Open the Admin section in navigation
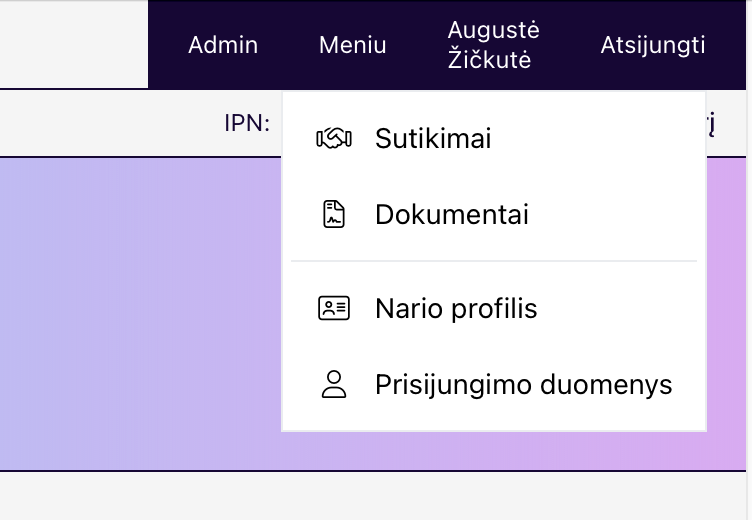Image resolution: width=752 pixels, height=520 pixels. coord(223,45)
